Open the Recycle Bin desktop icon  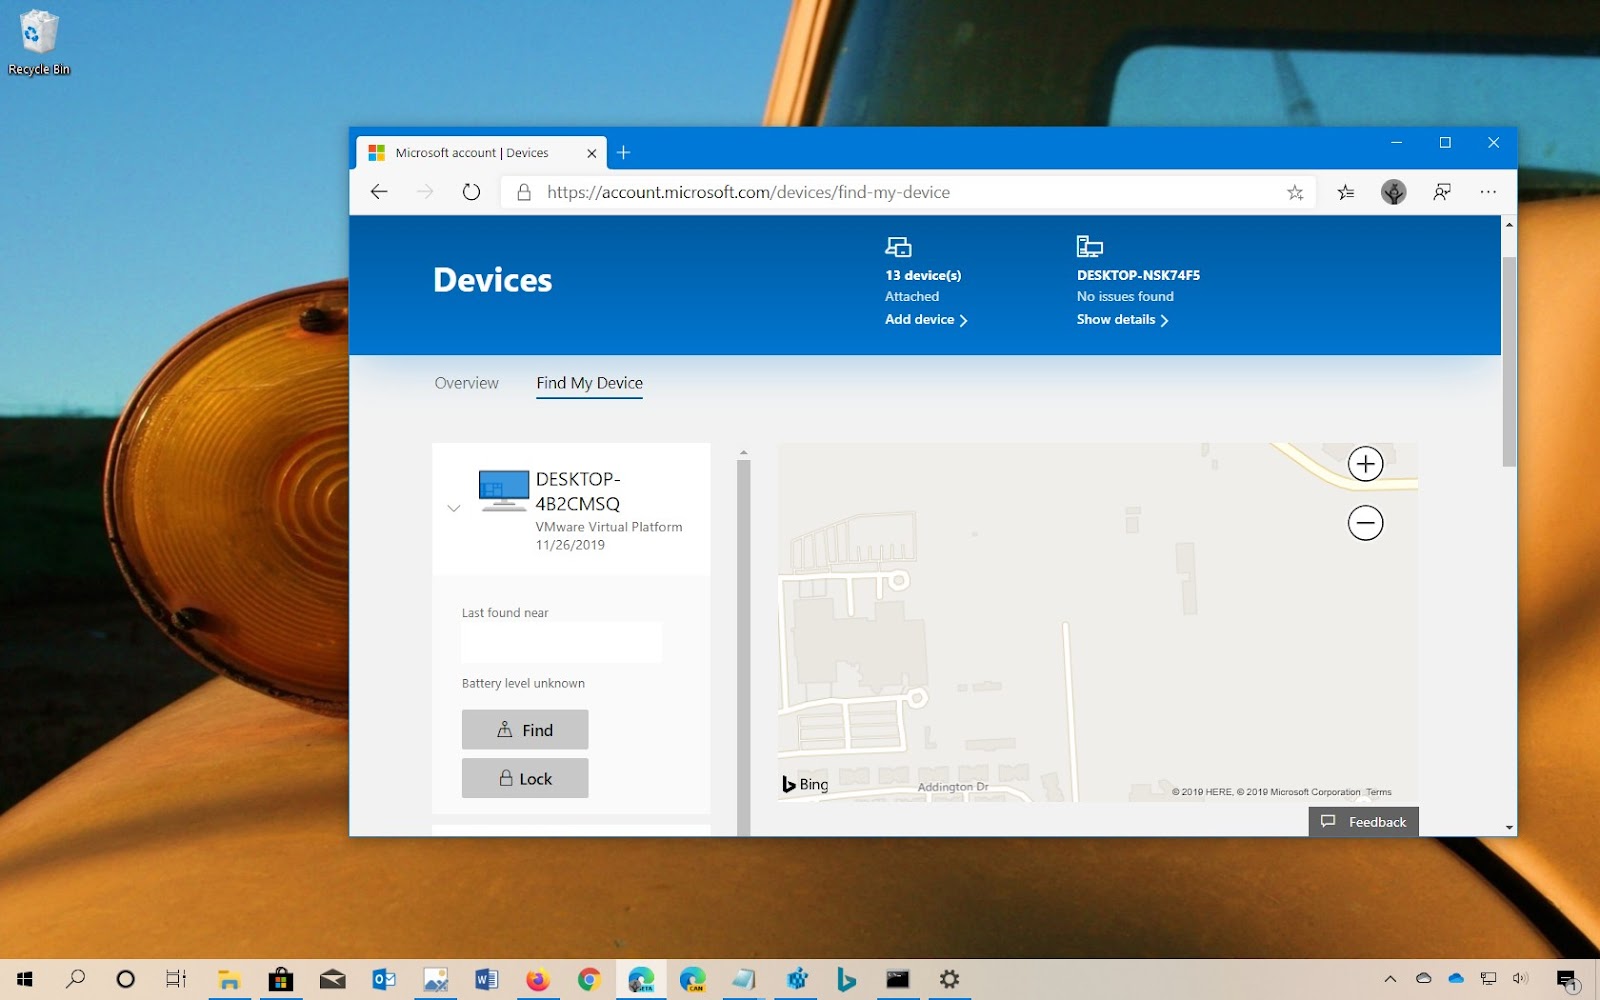[x=39, y=42]
